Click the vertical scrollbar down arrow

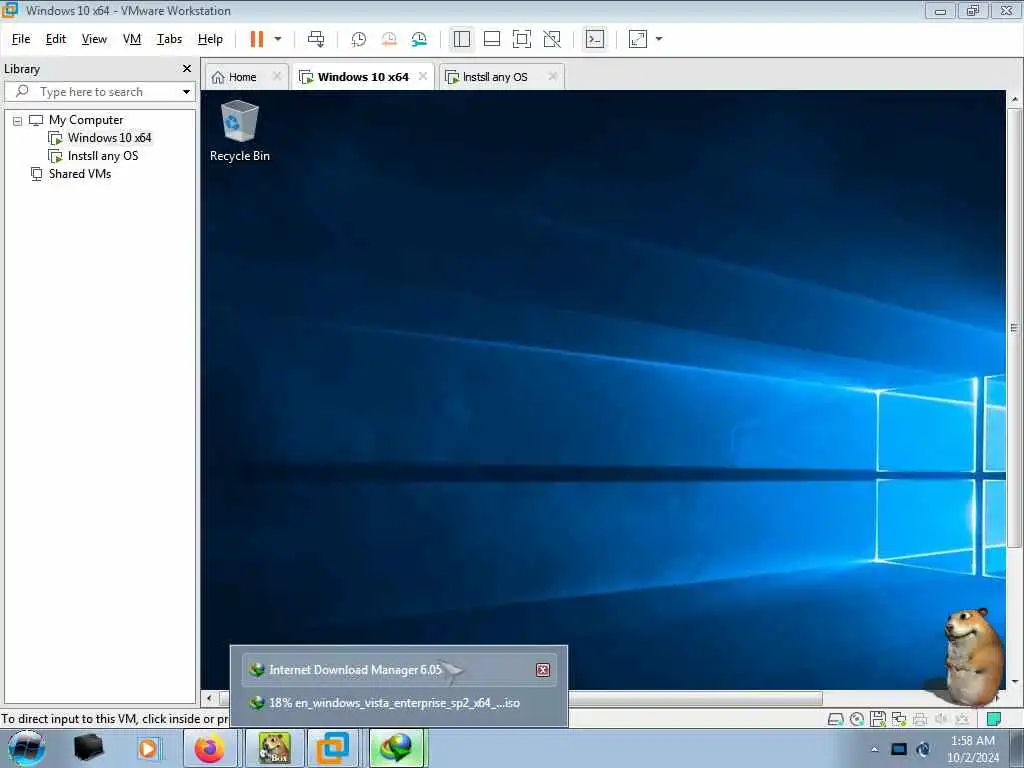[1014, 682]
